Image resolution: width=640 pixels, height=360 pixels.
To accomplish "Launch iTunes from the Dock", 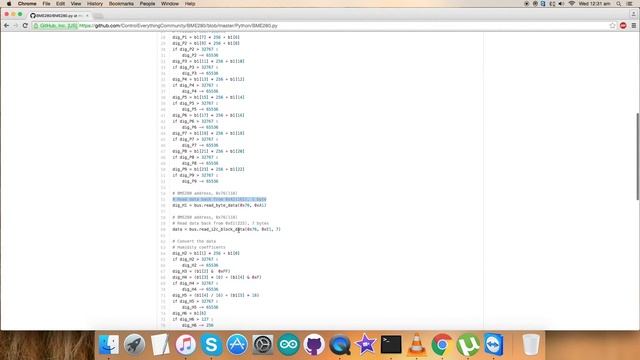I will pos(186,345).
